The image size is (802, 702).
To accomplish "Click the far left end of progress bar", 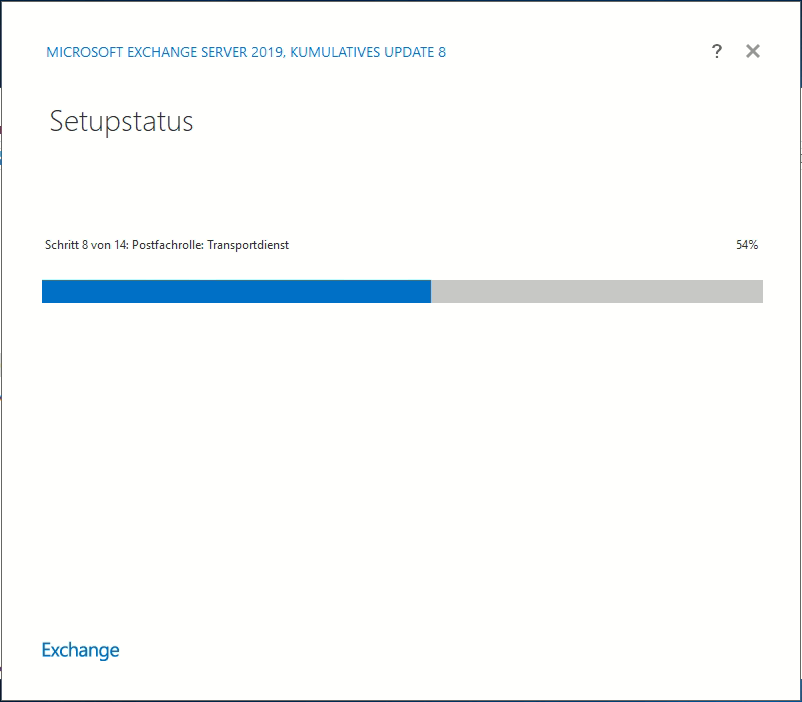I will pos(45,291).
